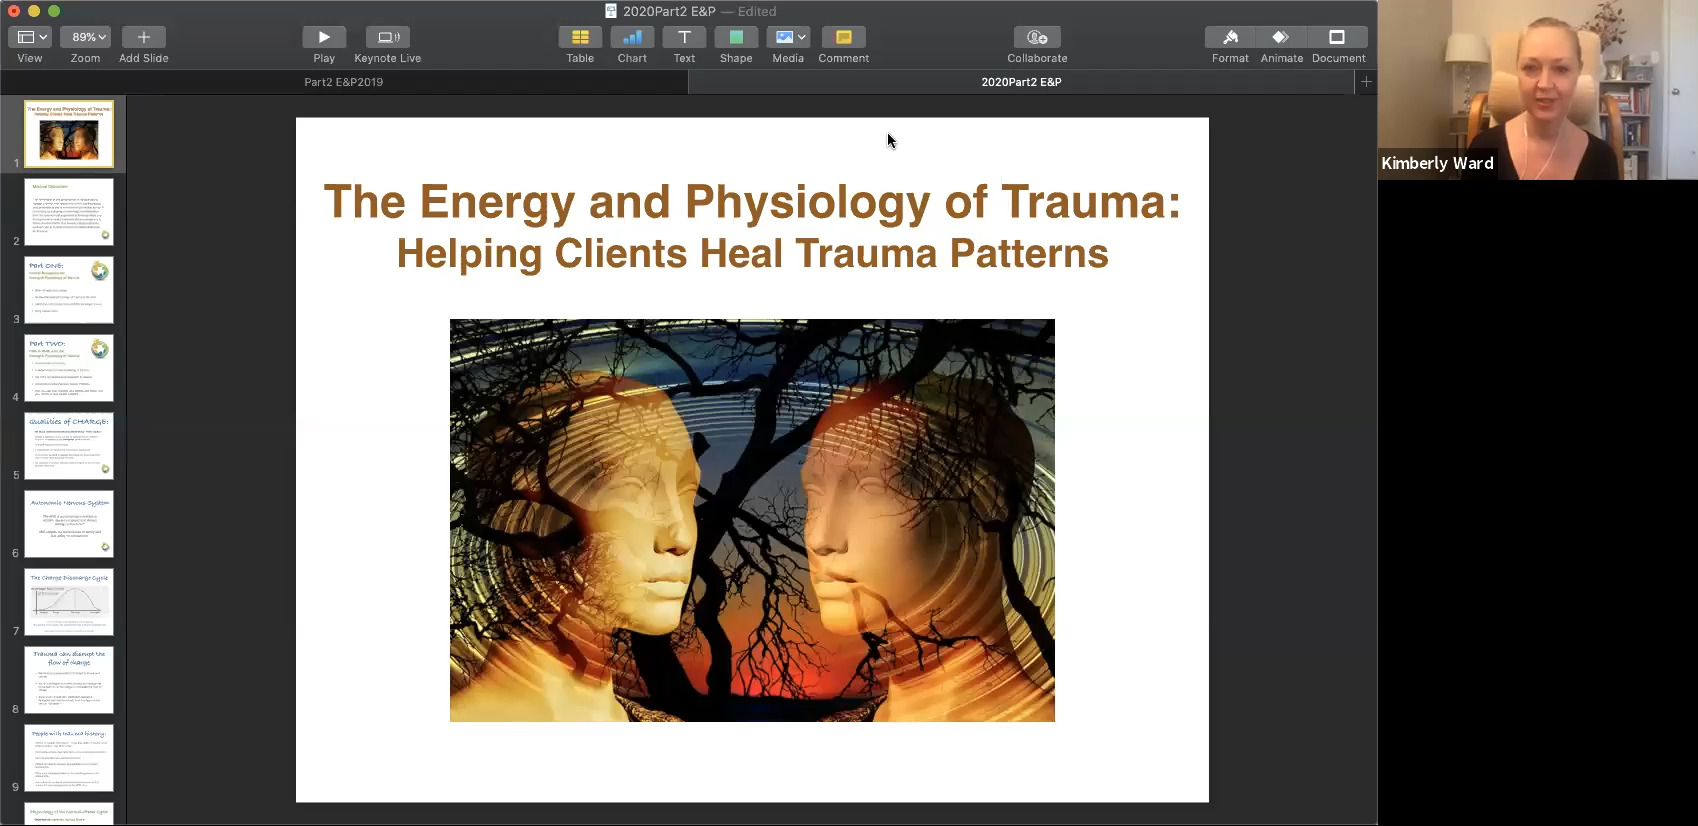Insert a Chart
1698x826 pixels.
[x=632, y=37]
